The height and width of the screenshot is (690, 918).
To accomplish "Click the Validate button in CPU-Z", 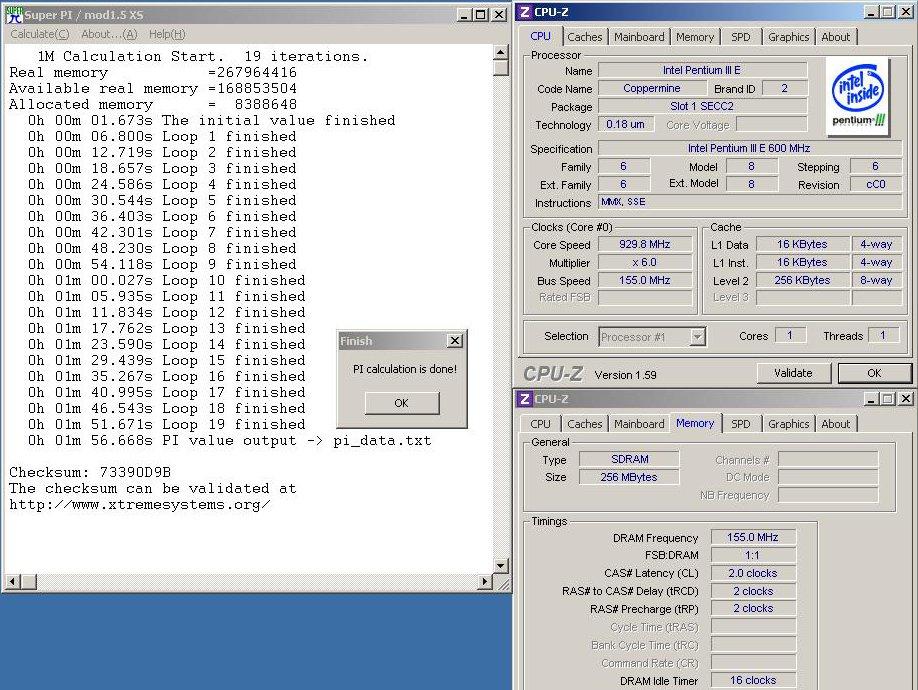I will pos(793,373).
